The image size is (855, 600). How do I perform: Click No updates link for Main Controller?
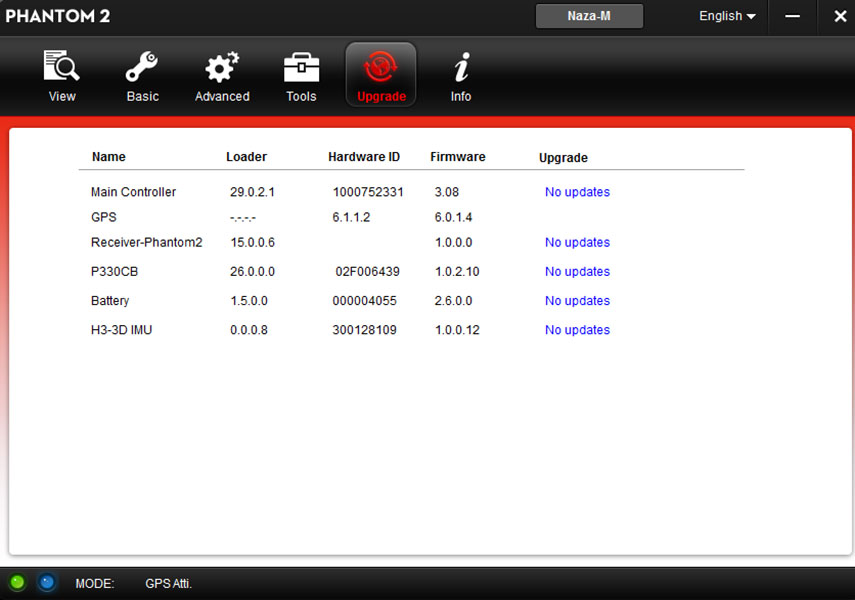pos(577,192)
